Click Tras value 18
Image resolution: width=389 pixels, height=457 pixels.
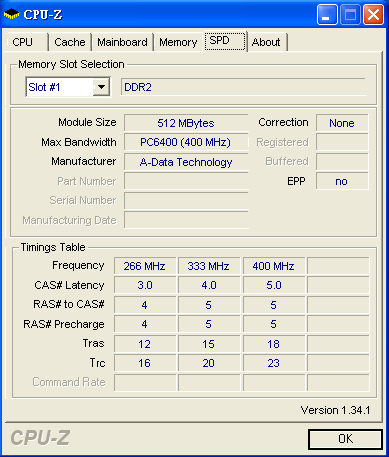coord(274,344)
